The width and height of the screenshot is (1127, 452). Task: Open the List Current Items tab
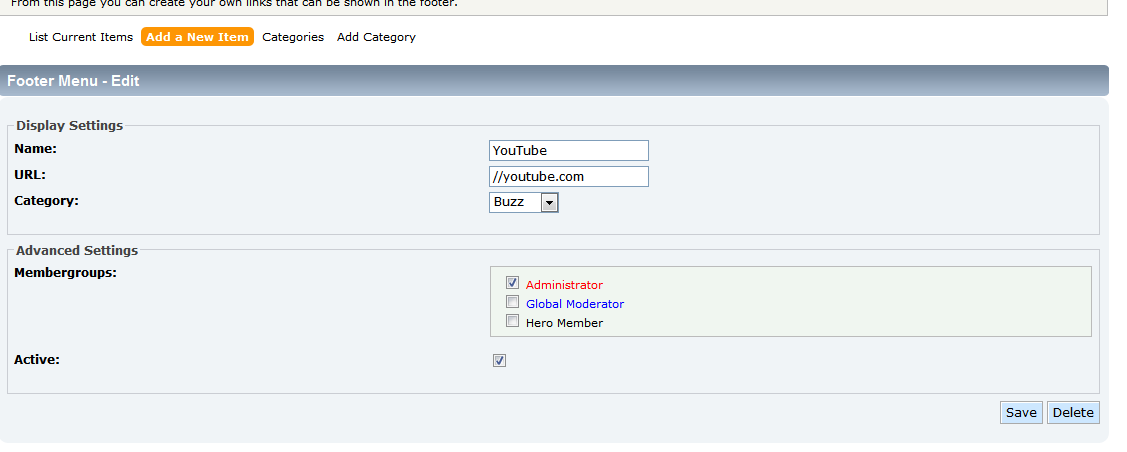tap(80, 37)
